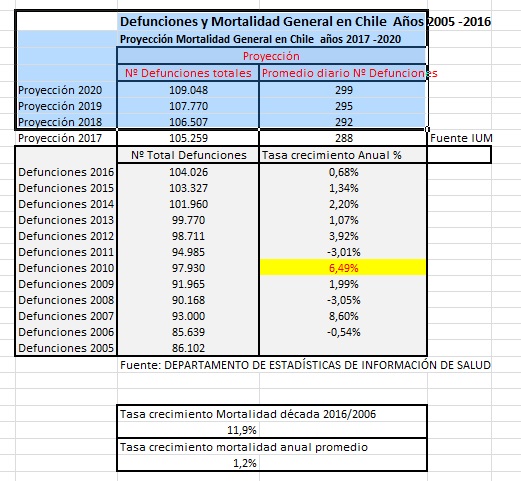Select the daily average cell 288
Screen dimensions: 521x481
pos(344,138)
